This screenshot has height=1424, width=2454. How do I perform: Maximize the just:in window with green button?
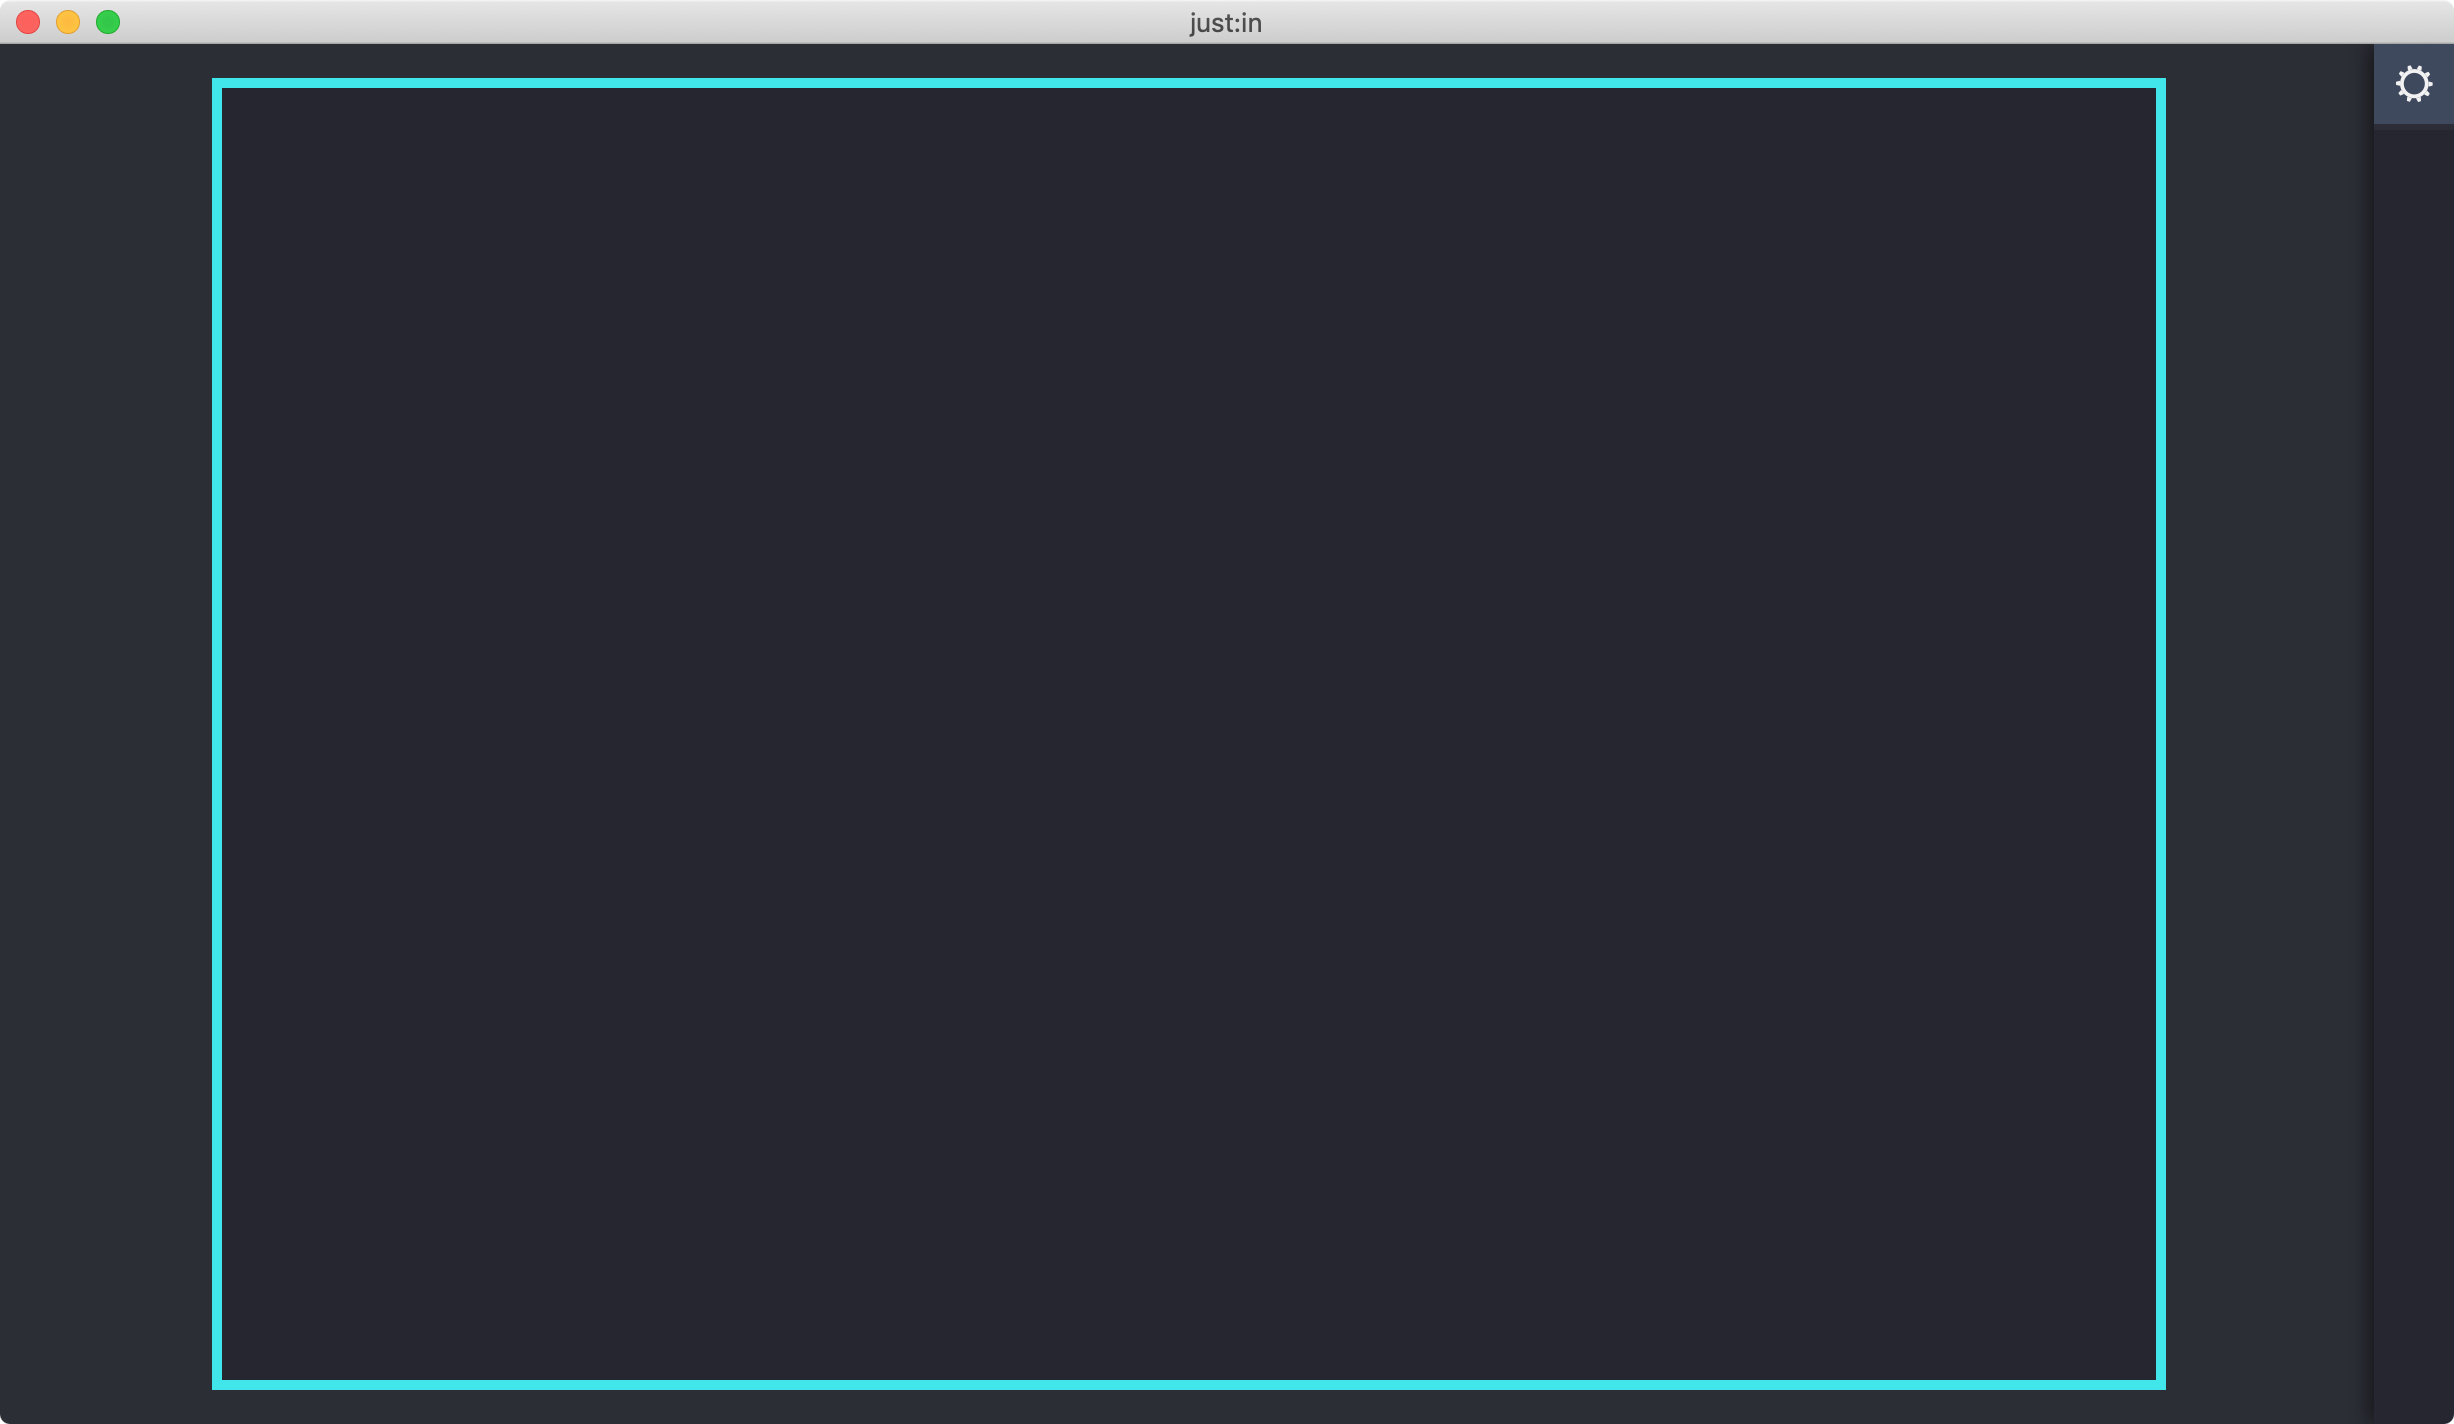pos(108,22)
